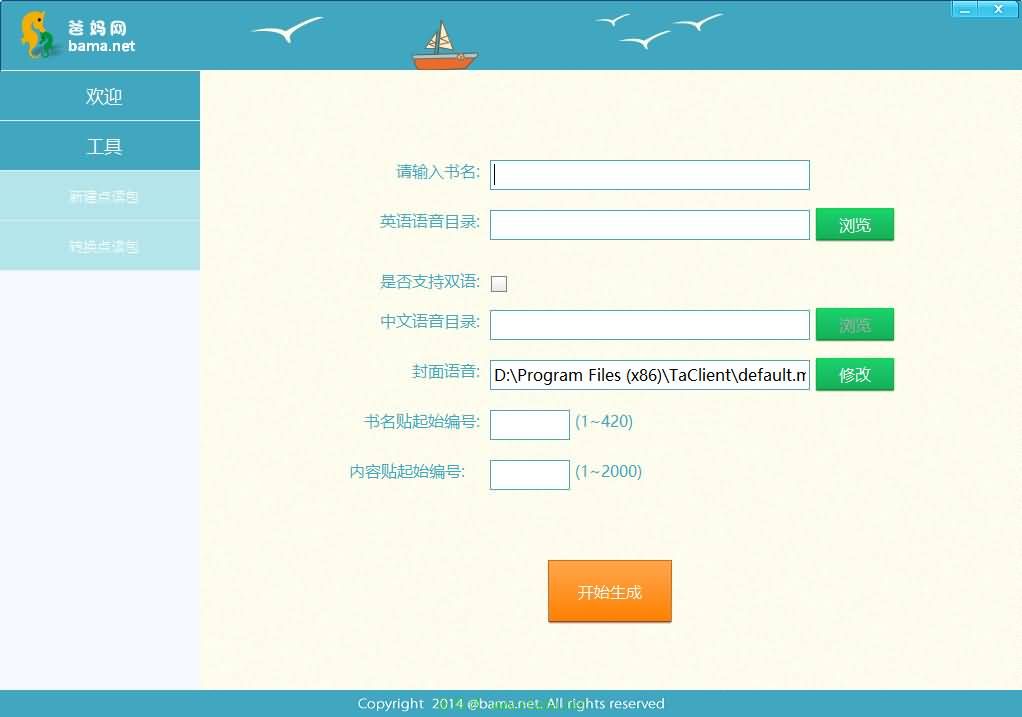Focus the 书名贴起始编号 number field
Viewport: 1022px width, 717px height.
coord(529,425)
